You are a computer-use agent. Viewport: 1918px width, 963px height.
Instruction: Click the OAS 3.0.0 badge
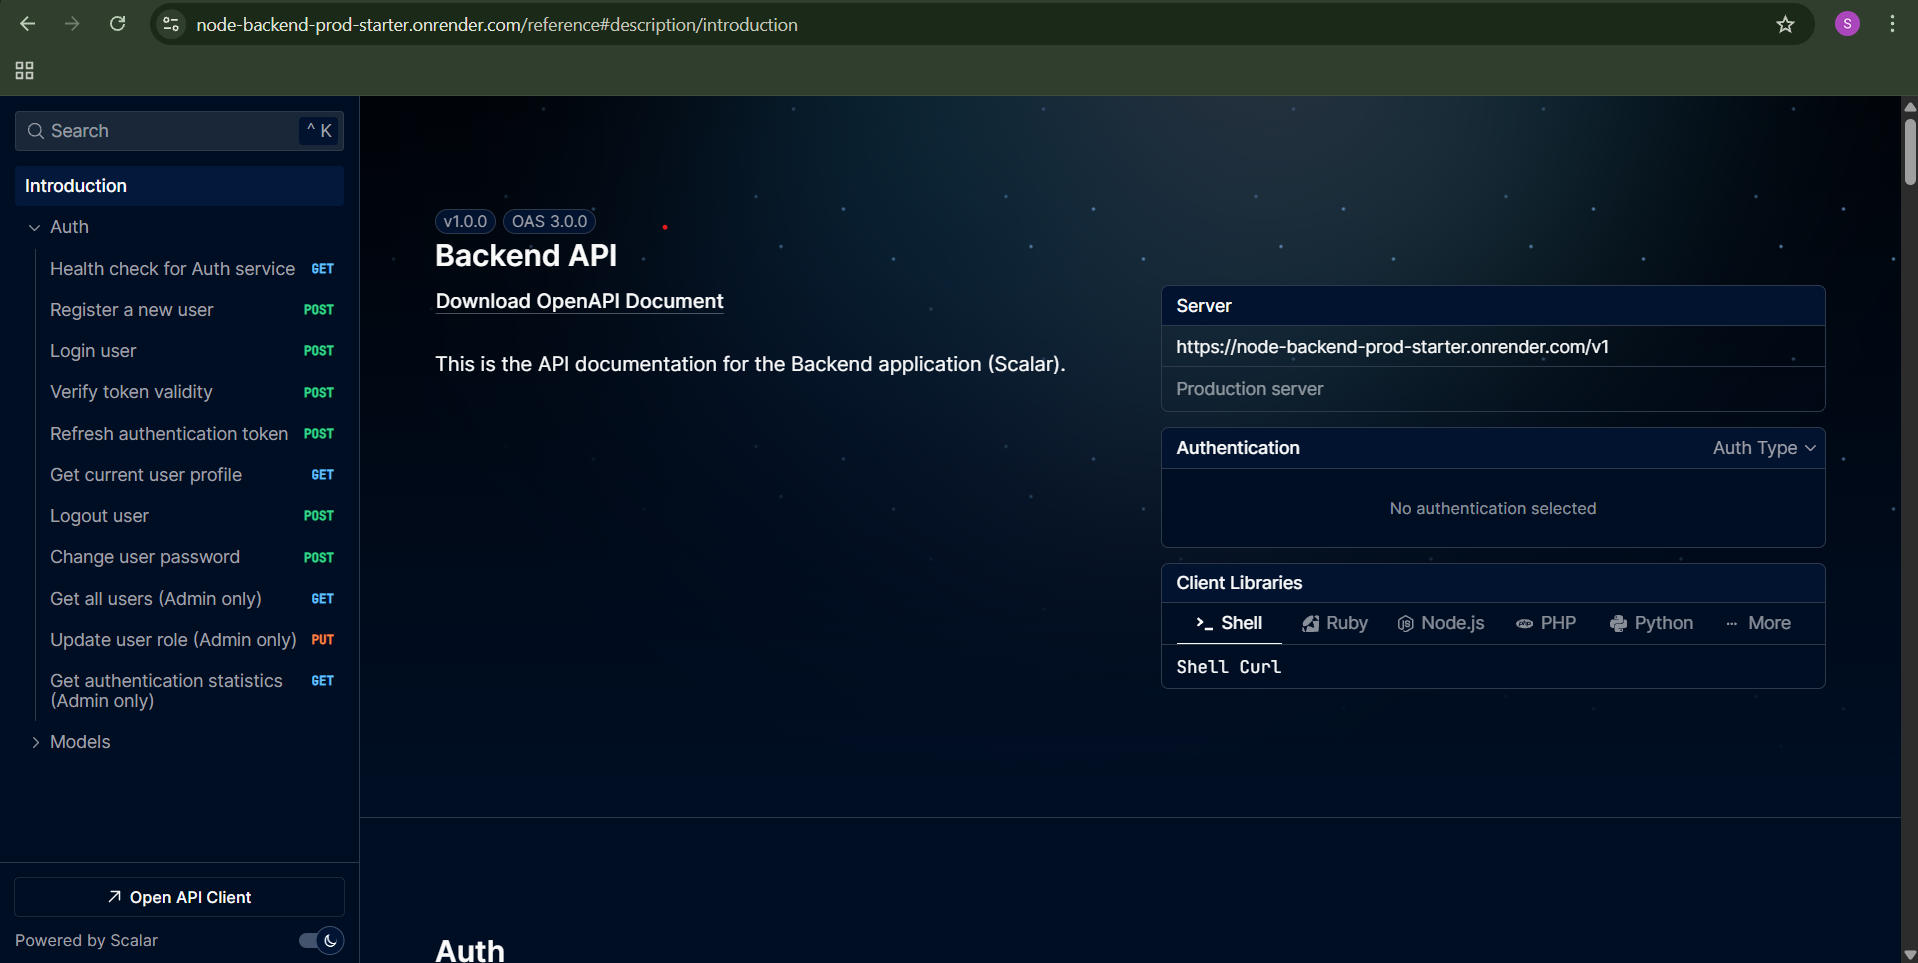click(x=549, y=221)
